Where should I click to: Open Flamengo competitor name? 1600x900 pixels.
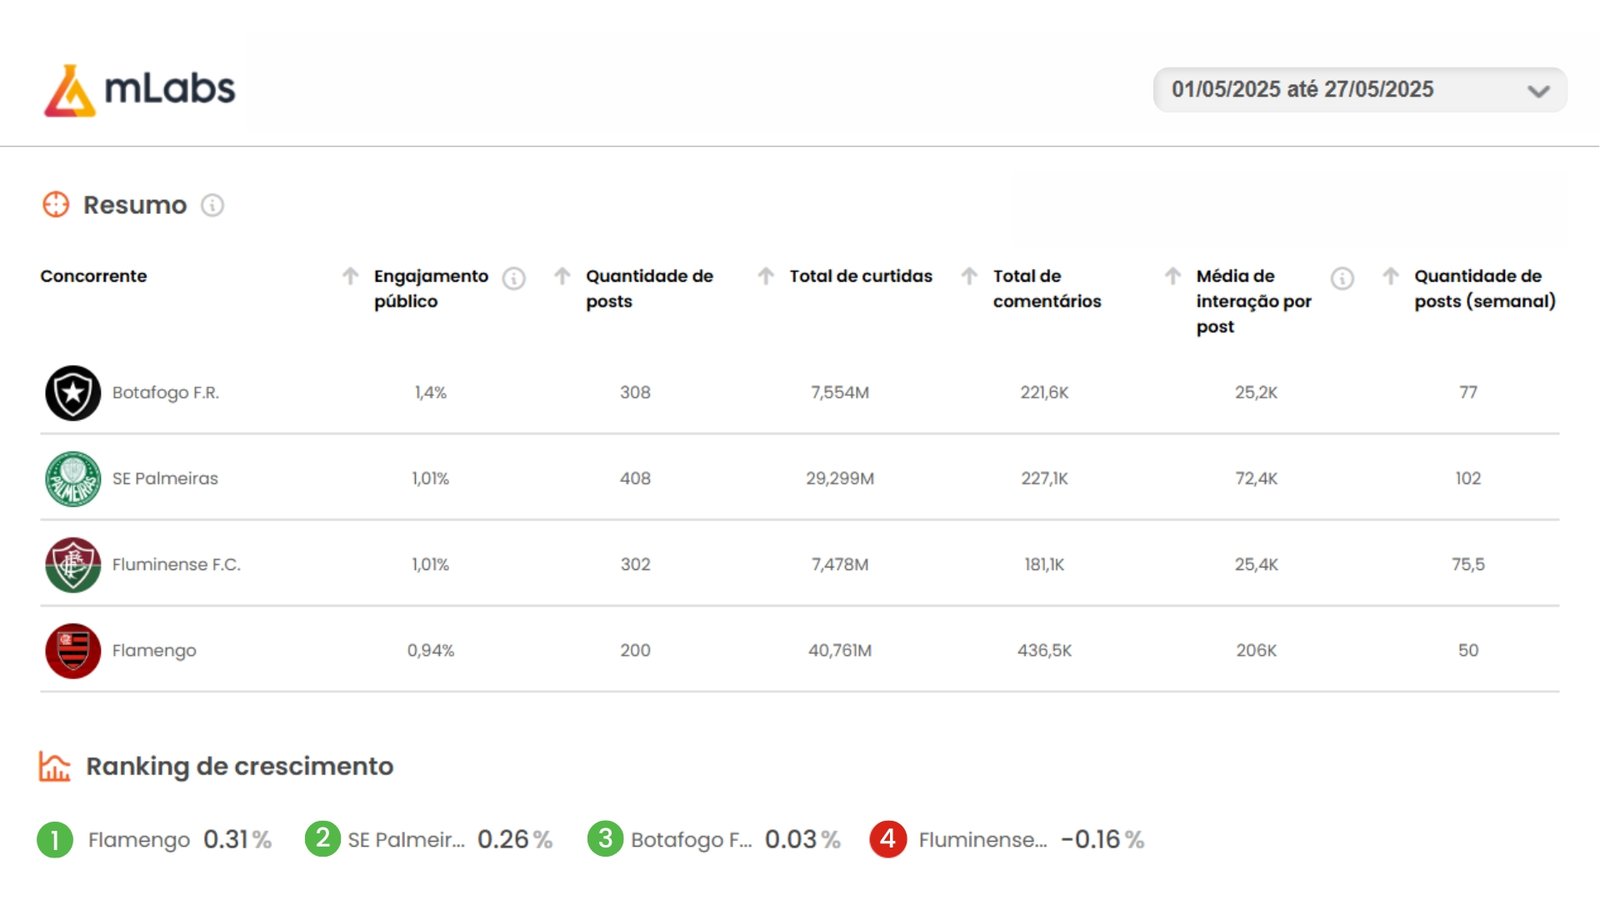[x=154, y=651]
